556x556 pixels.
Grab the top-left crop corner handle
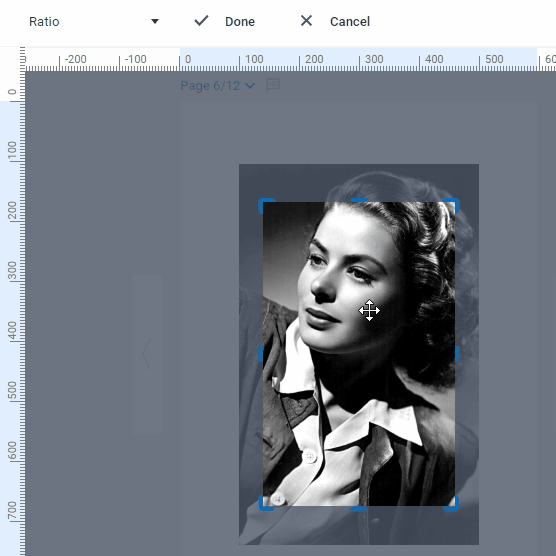[266, 205]
